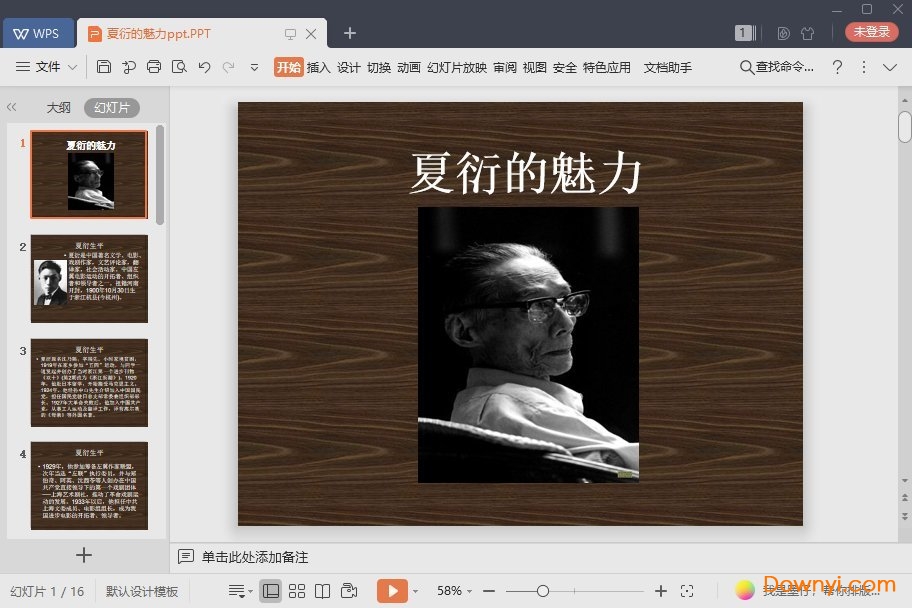Screen dimensions: 912x608
Task: Select the Save icon on quick toolbar
Action: [x=105, y=67]
